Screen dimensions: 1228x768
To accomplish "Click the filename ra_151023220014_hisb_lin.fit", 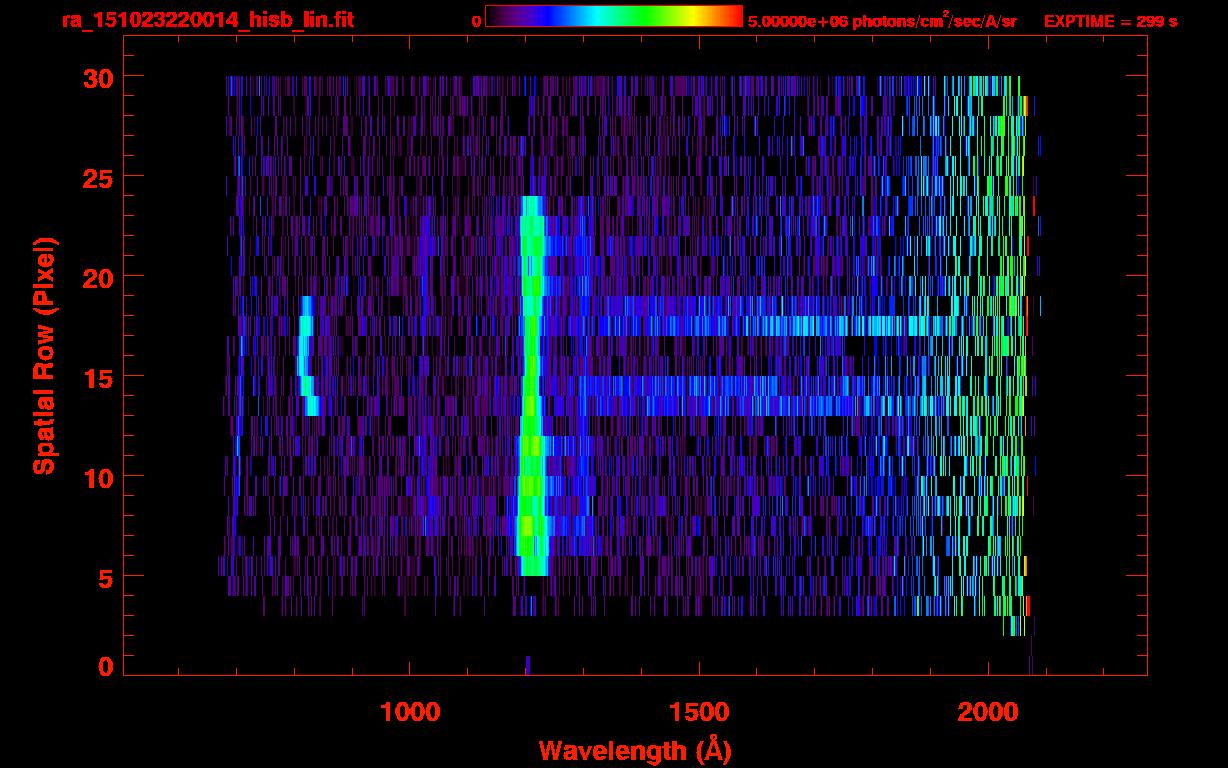I will (207, 20).
